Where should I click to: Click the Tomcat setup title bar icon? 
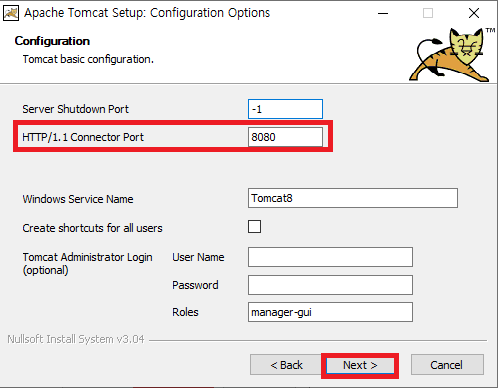click(x=11, y=13)
